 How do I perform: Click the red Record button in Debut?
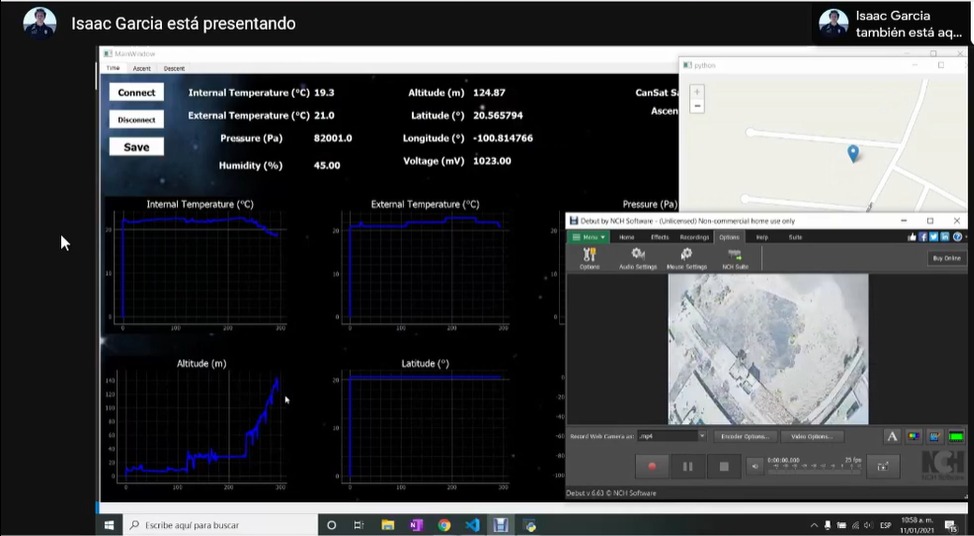point(652,466)
